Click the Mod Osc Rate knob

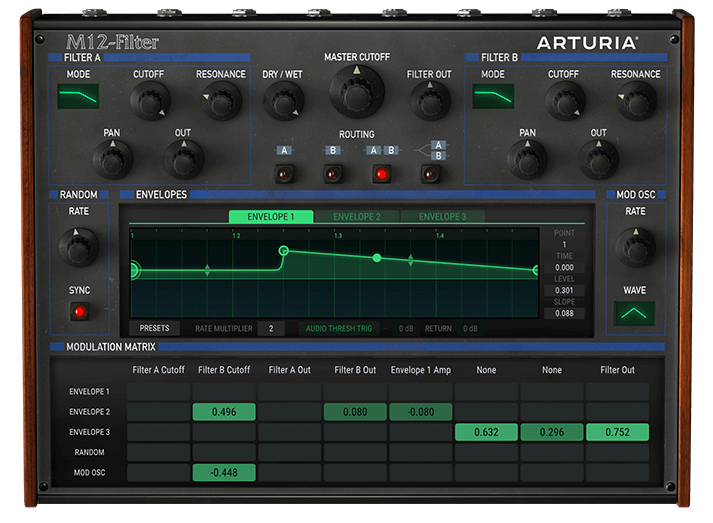pos(635,247)
